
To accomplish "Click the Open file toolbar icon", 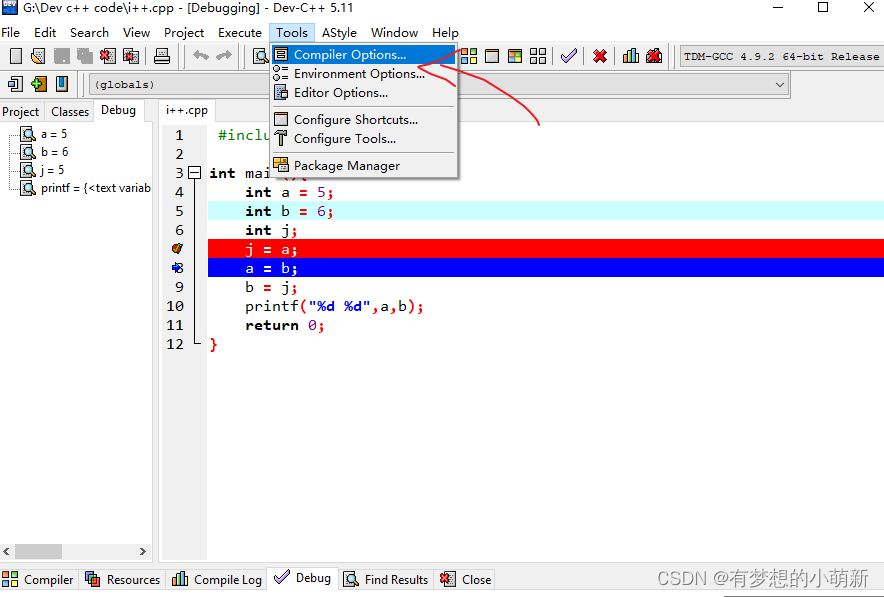I will [38, 56].
